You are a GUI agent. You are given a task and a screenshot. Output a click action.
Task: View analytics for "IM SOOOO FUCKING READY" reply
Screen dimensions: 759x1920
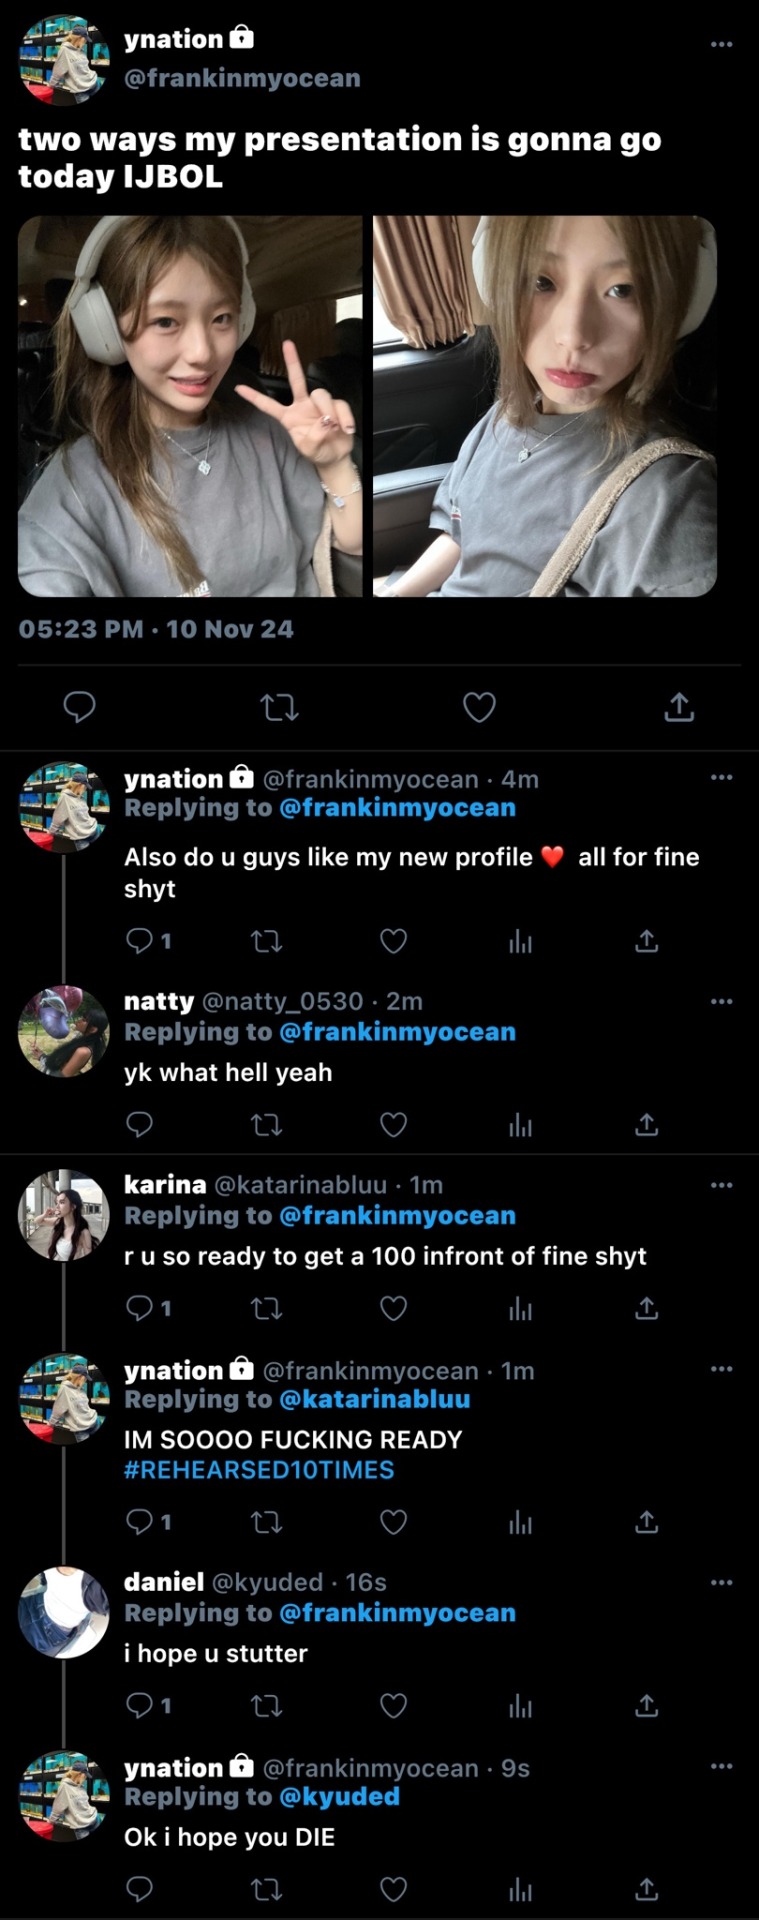click(520, 1522)
